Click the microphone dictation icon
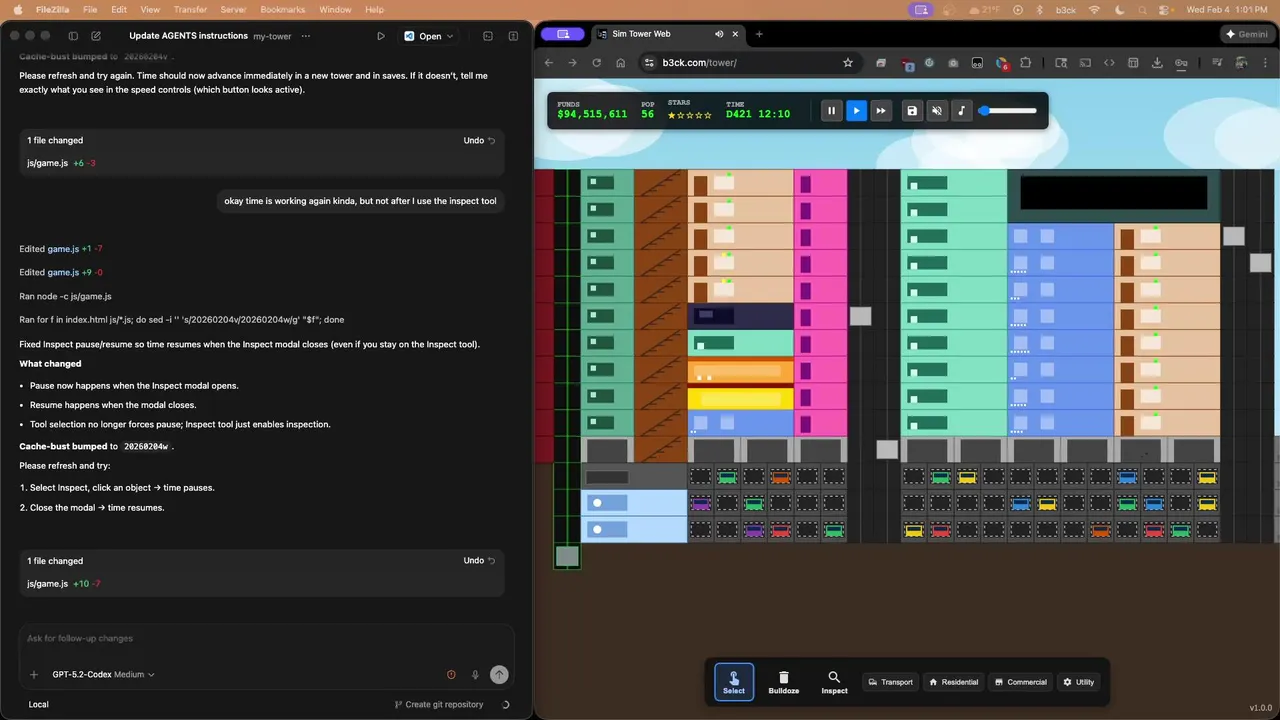The image size is (1280, 720). (475, 675)
